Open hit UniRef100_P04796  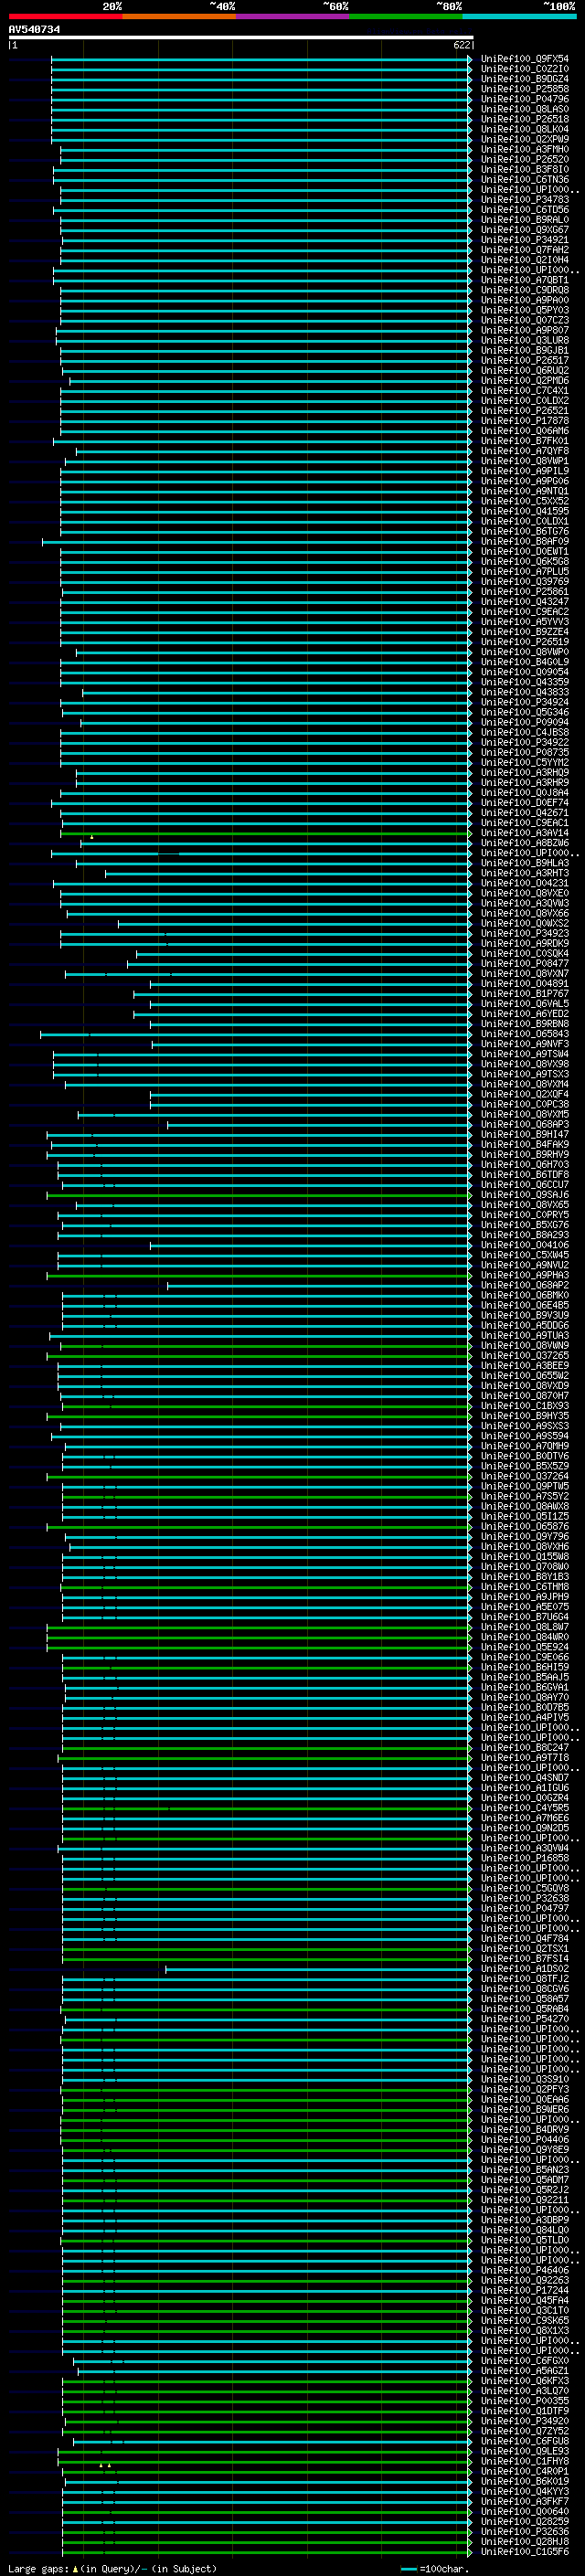pos(524,99)
